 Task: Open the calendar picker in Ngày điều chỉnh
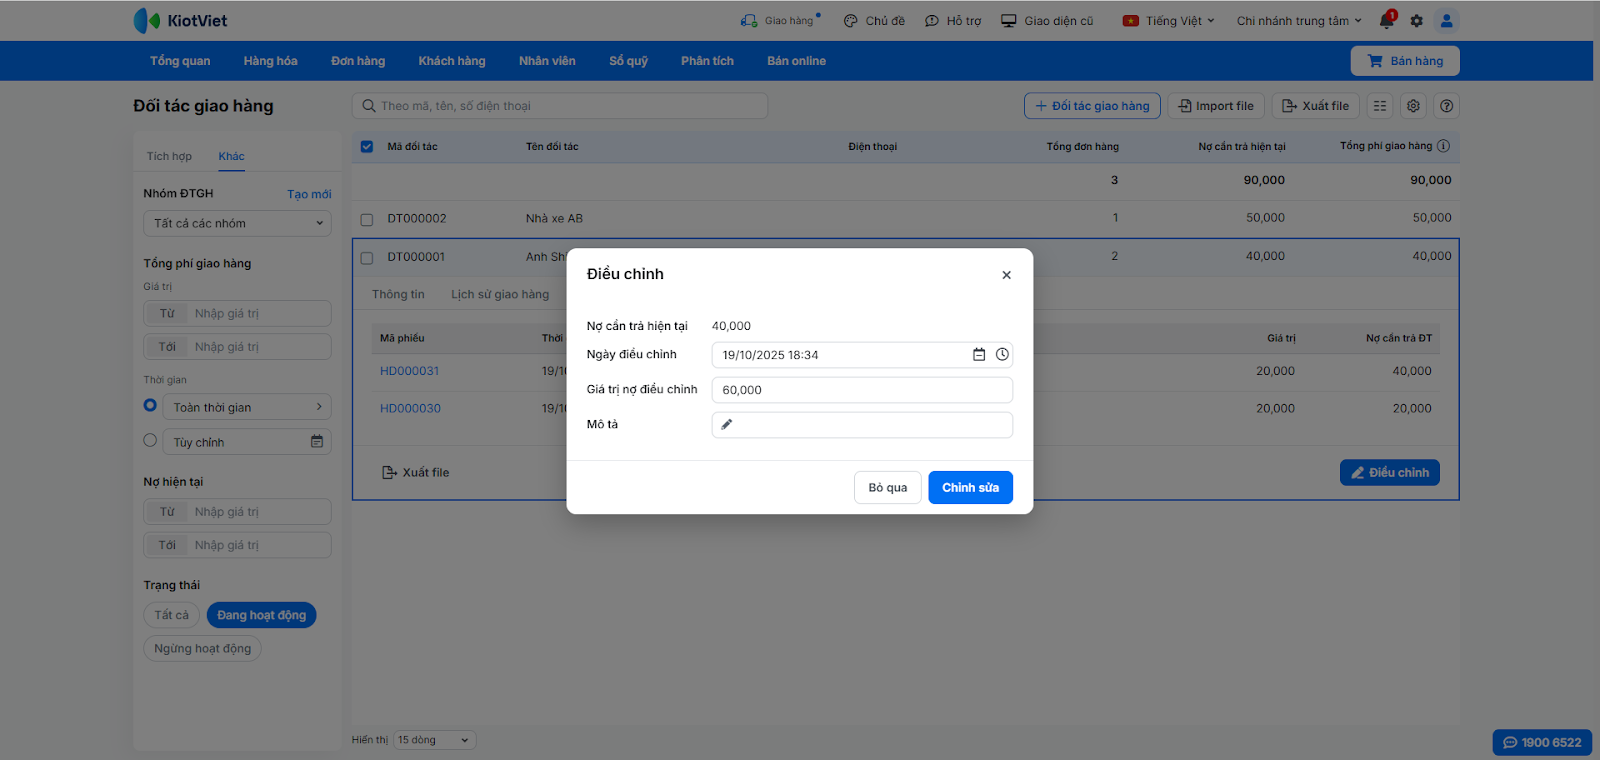(x=979, y=355)
